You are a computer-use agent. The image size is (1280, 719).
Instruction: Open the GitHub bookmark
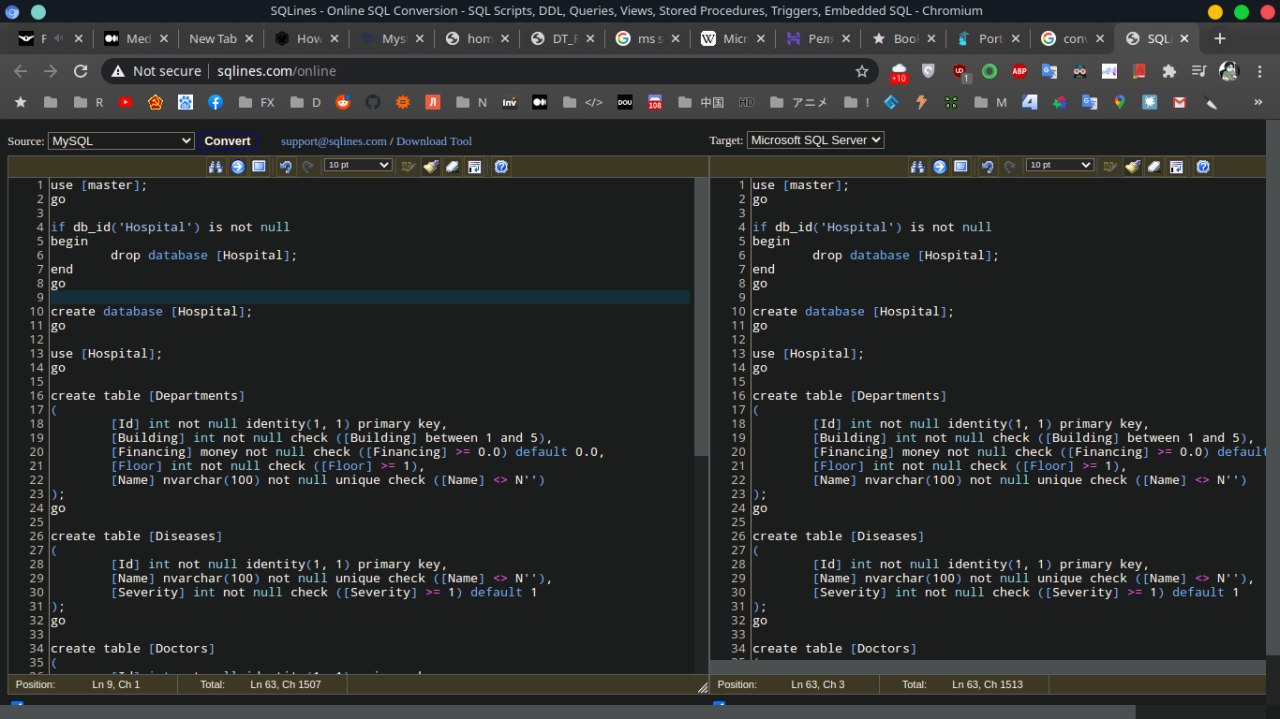tap(373, 102)
